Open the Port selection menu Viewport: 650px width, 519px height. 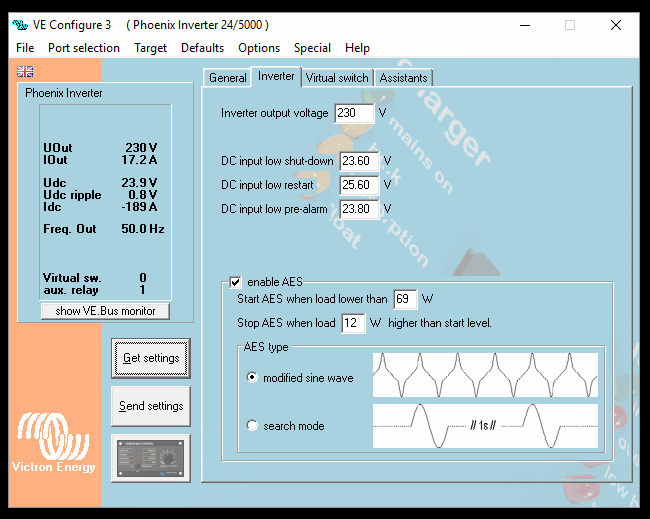[x=84, y=47]
